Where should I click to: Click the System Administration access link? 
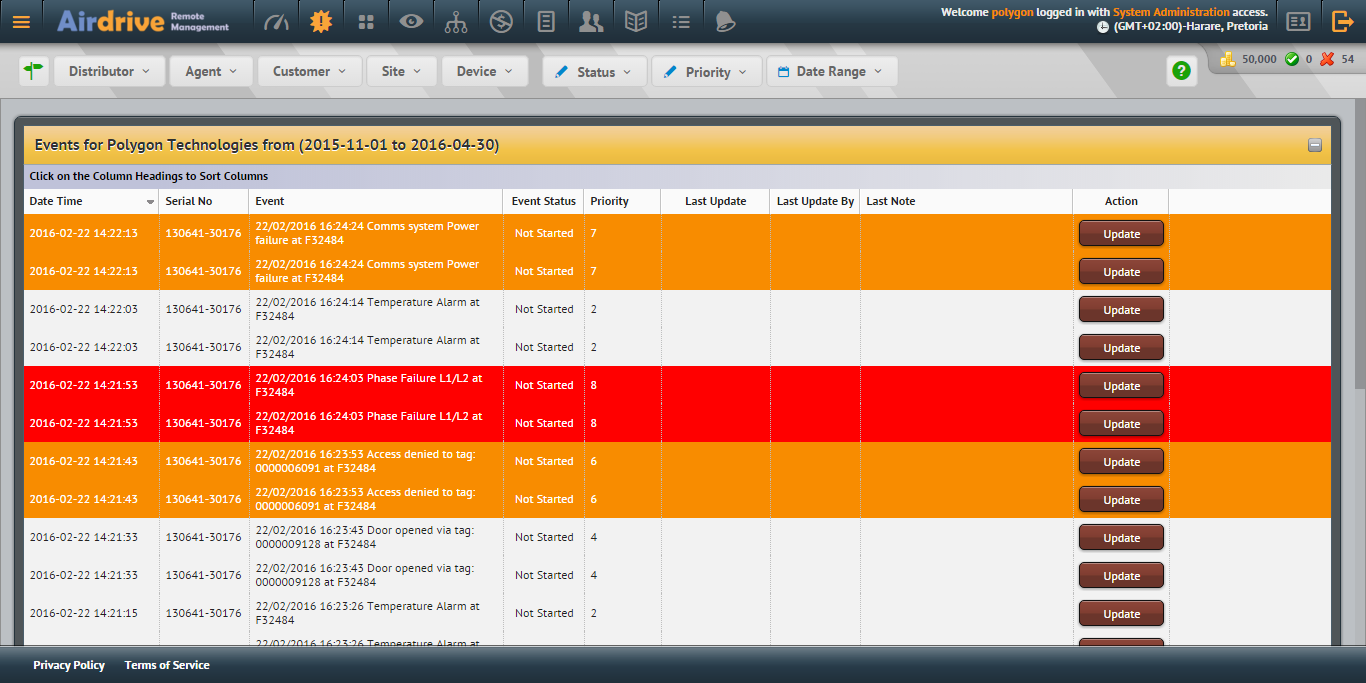point(1170,12)
